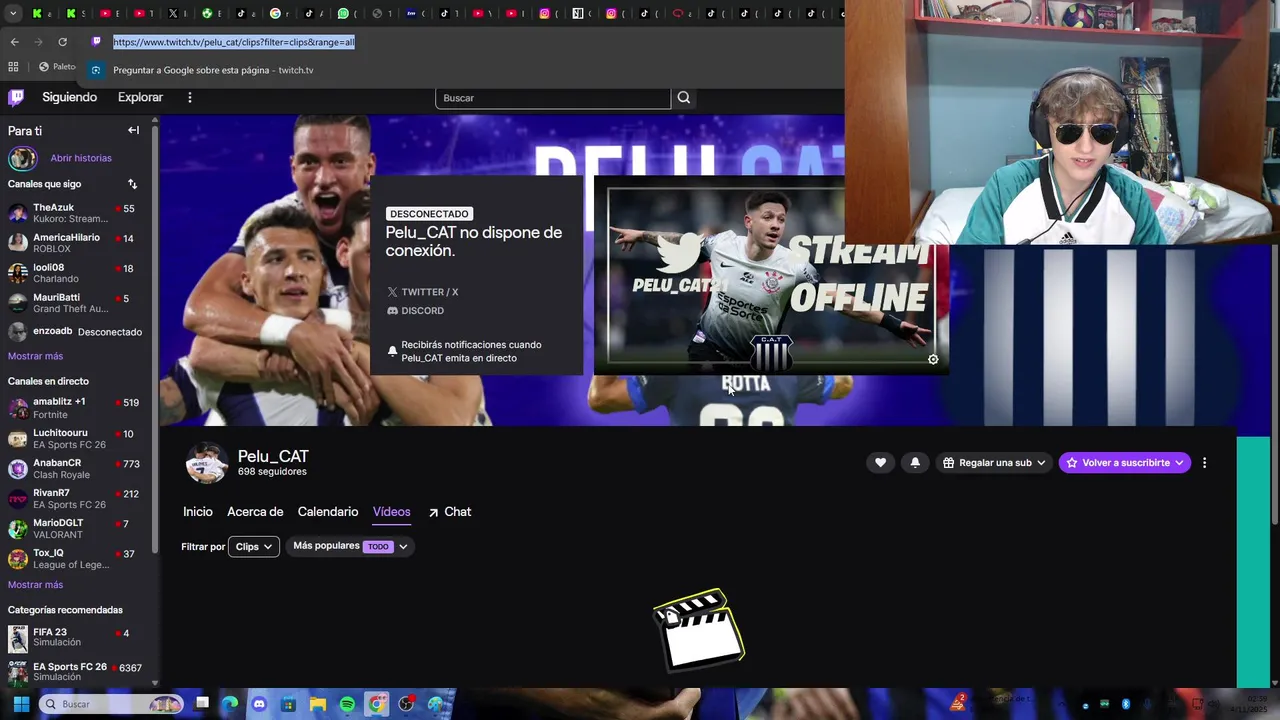Expand Regalar una sub options

tap(993, 462)
